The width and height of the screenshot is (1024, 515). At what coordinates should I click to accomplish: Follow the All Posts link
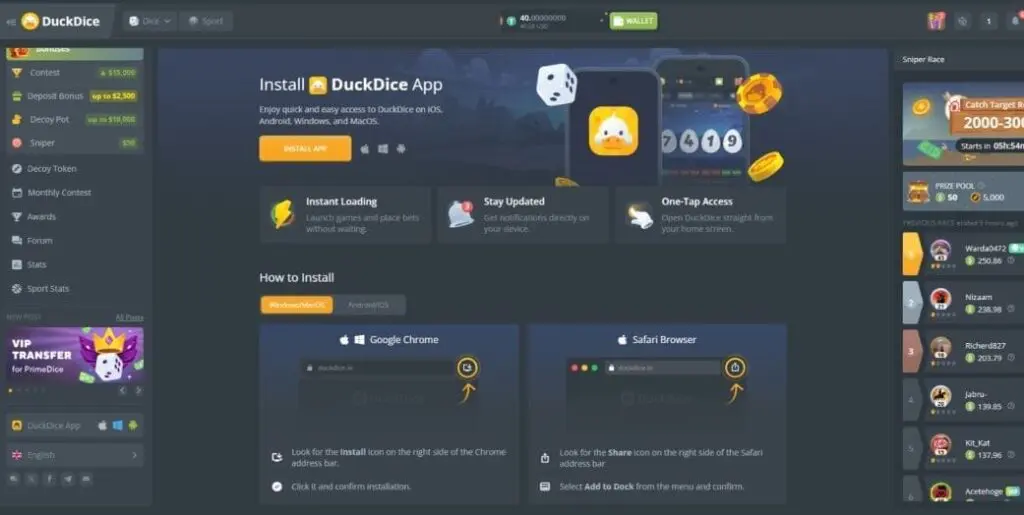click(x=129, y=317)
